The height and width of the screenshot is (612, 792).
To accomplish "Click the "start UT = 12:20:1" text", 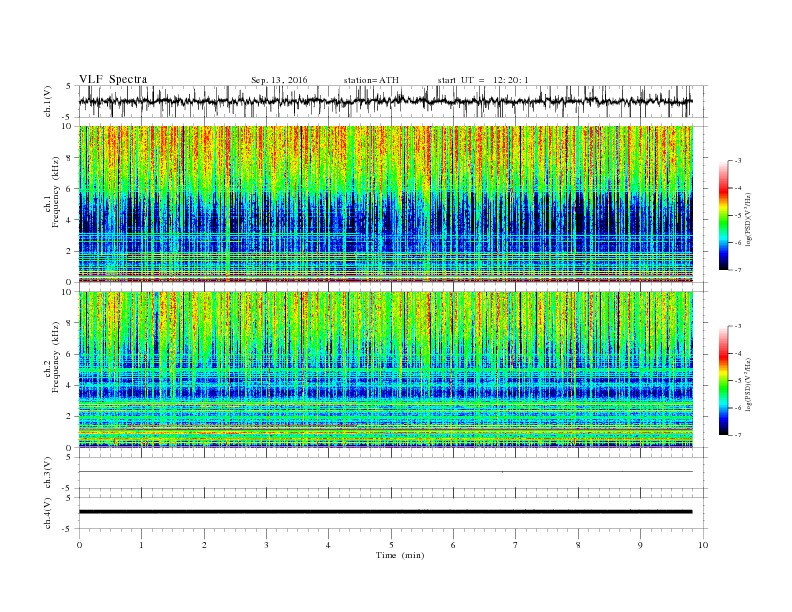I will [483, 80].
